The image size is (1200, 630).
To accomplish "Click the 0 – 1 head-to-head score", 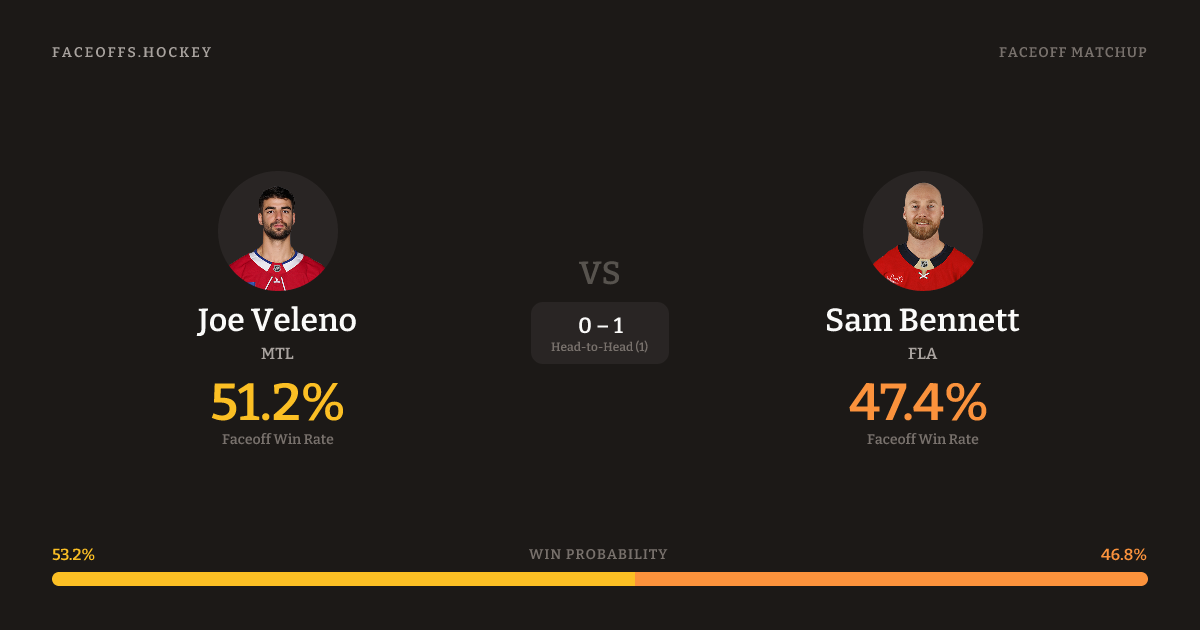I will 600,325.
